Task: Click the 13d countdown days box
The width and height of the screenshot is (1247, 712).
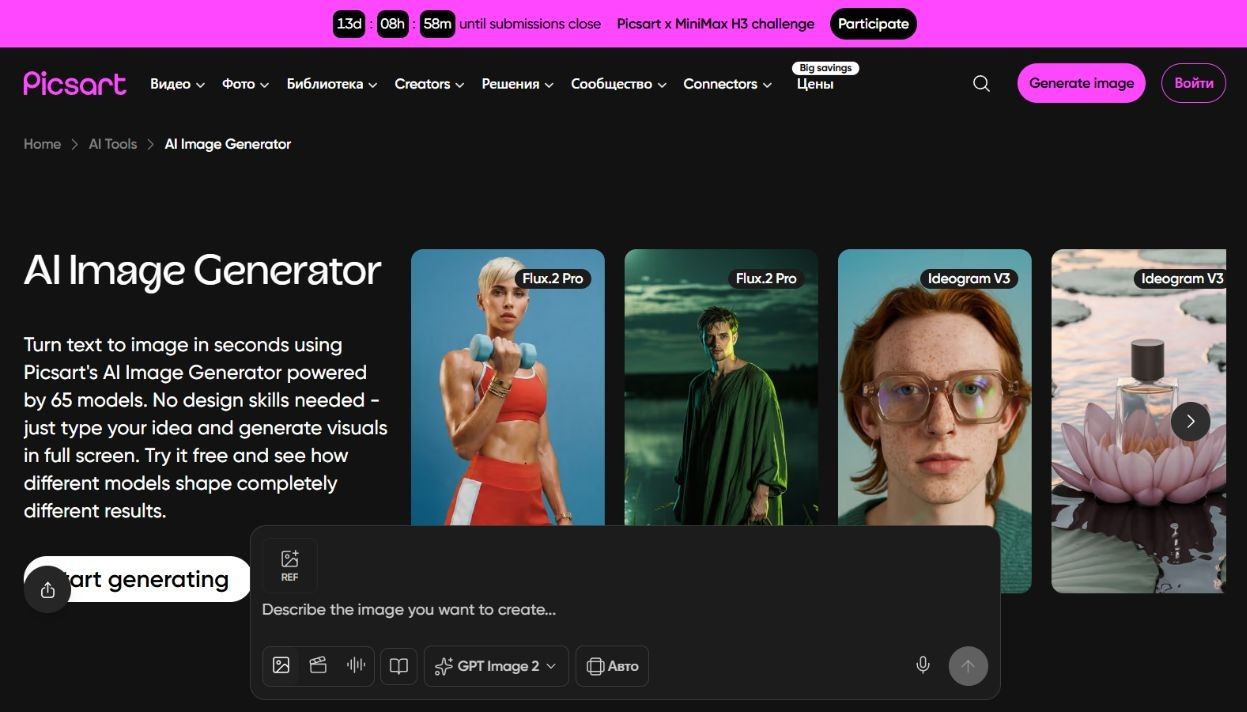Action: pyautogui.click(x=349, y=24)
